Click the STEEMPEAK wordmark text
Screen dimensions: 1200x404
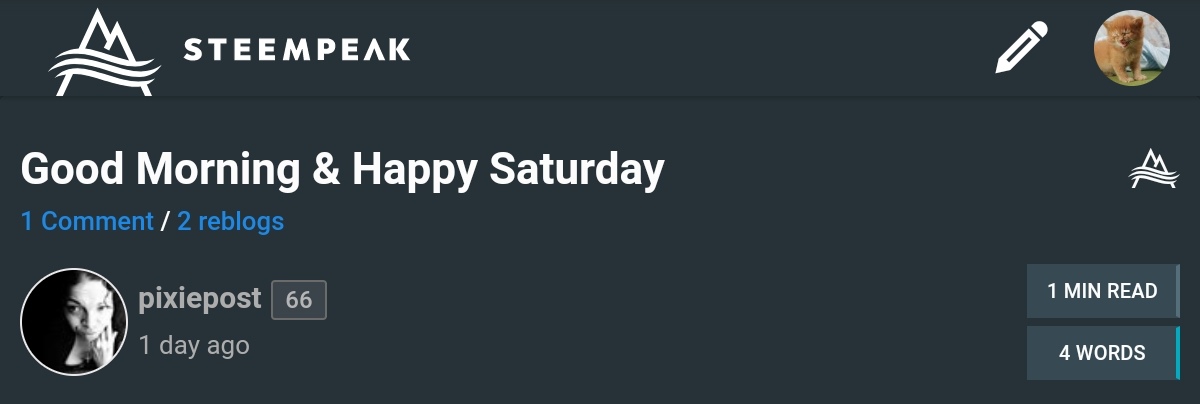(x=297, y=50)
